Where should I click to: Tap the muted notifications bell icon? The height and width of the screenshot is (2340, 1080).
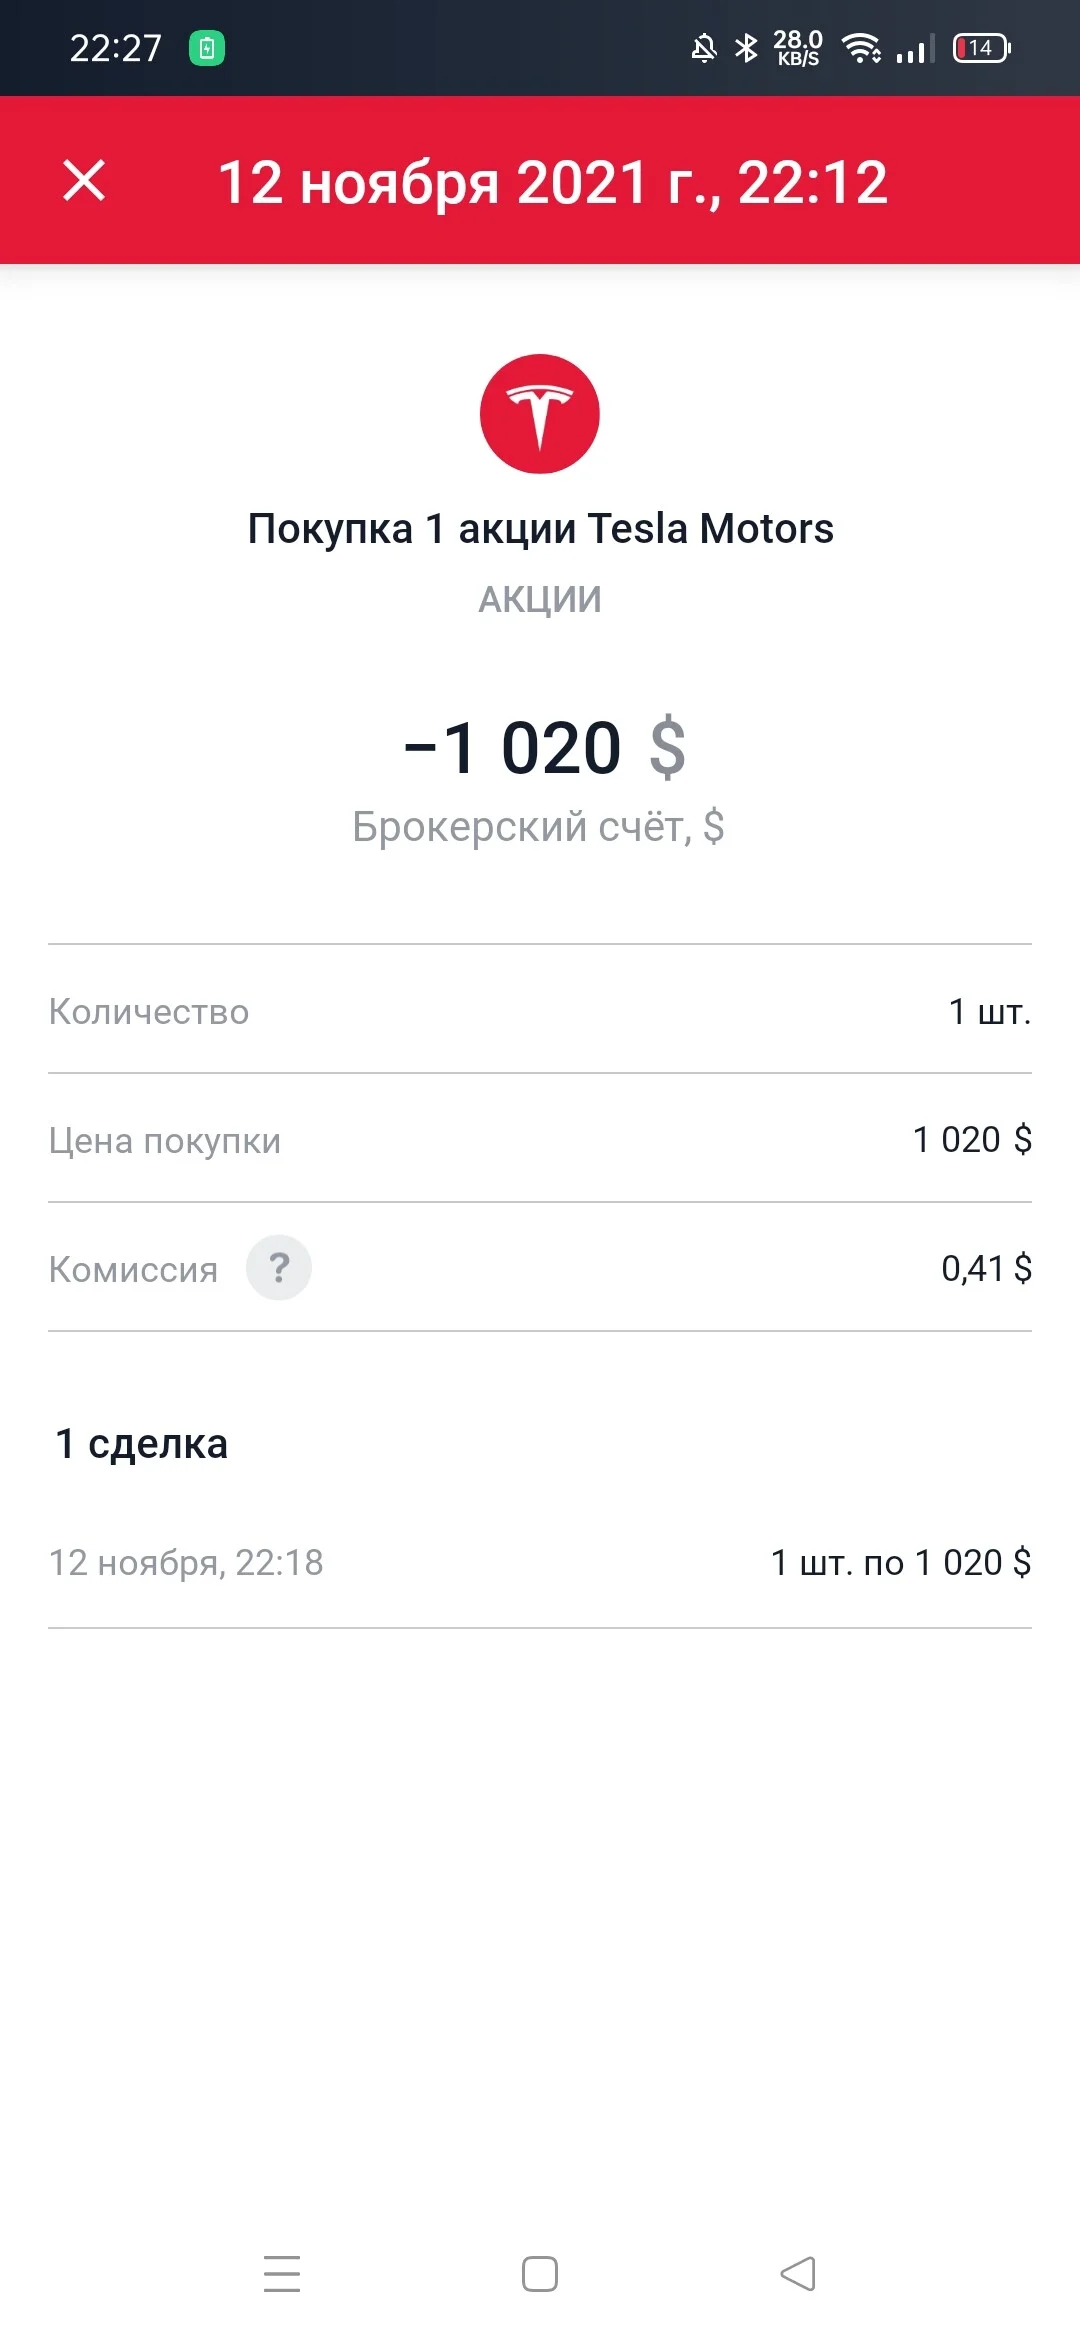[704, 48]
